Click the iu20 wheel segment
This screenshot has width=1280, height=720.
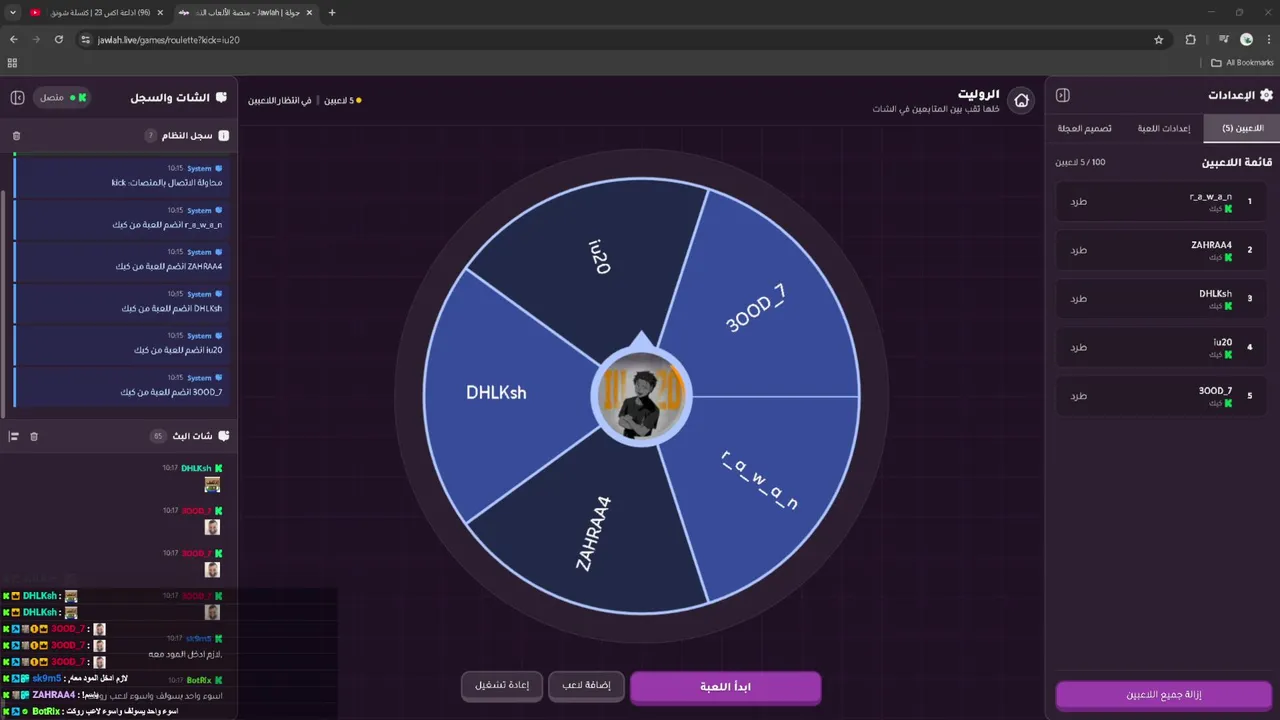(598, 256)
